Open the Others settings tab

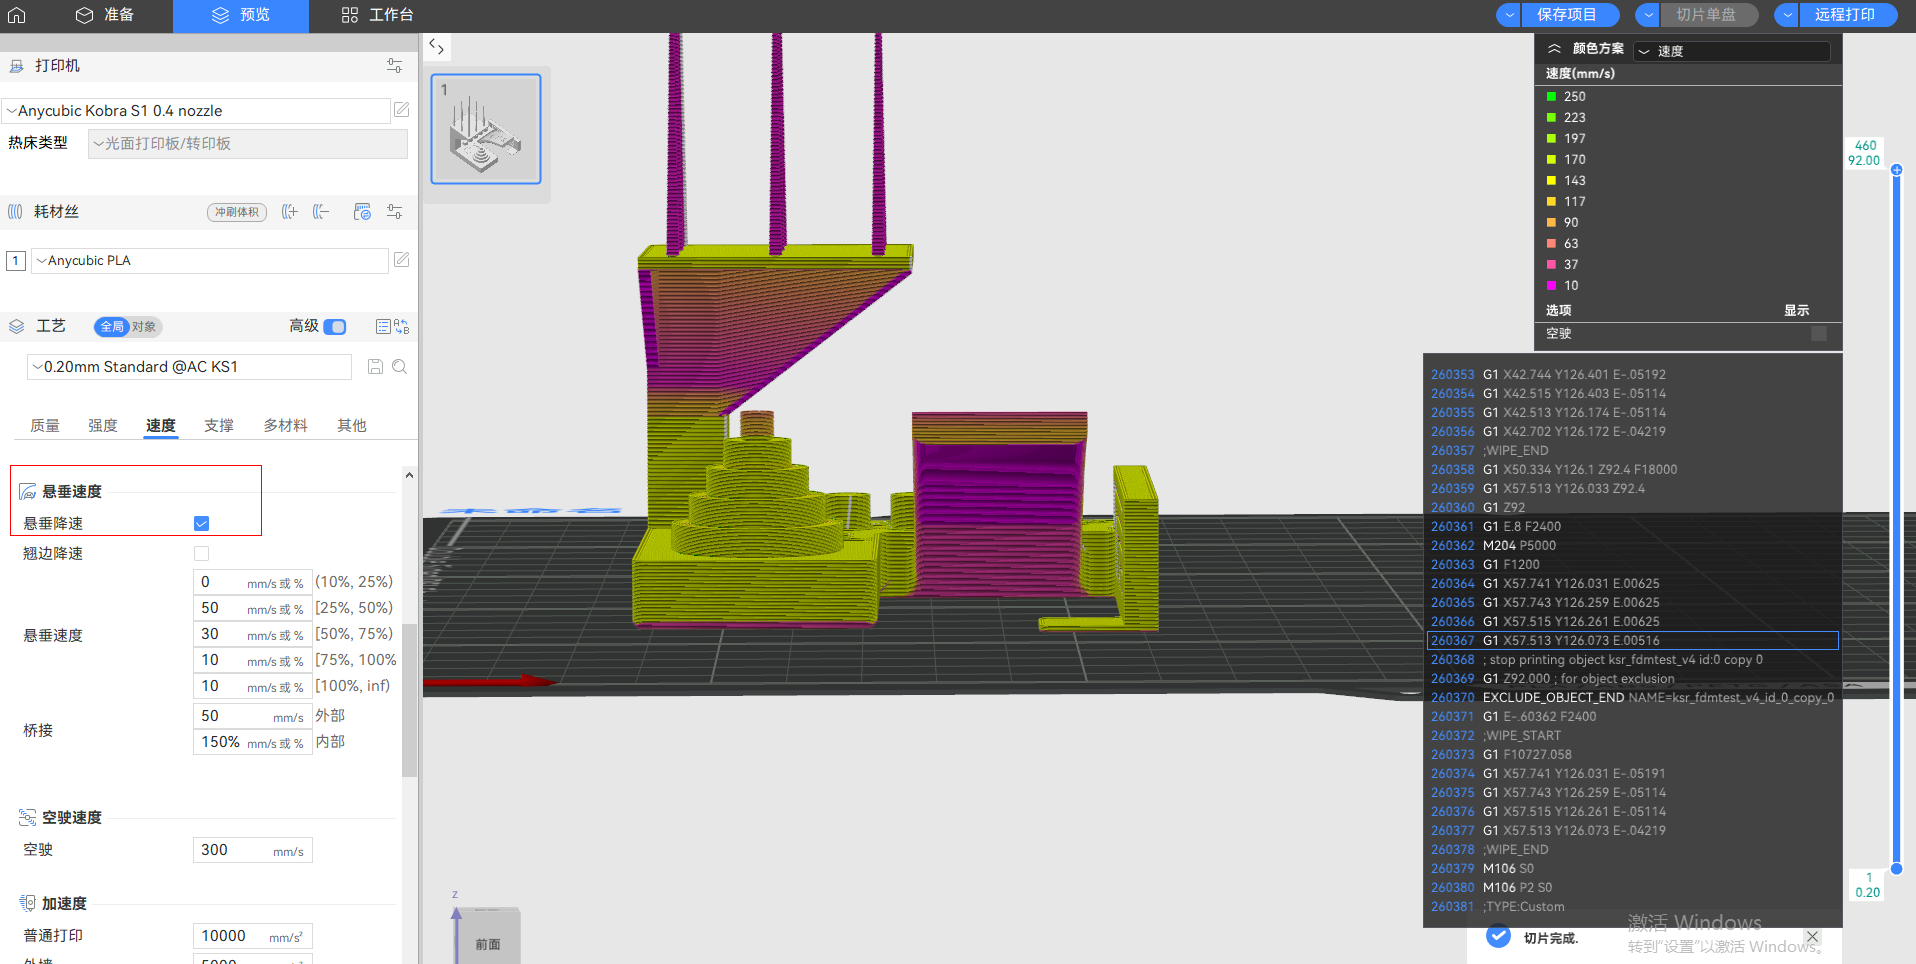point(352,426)
